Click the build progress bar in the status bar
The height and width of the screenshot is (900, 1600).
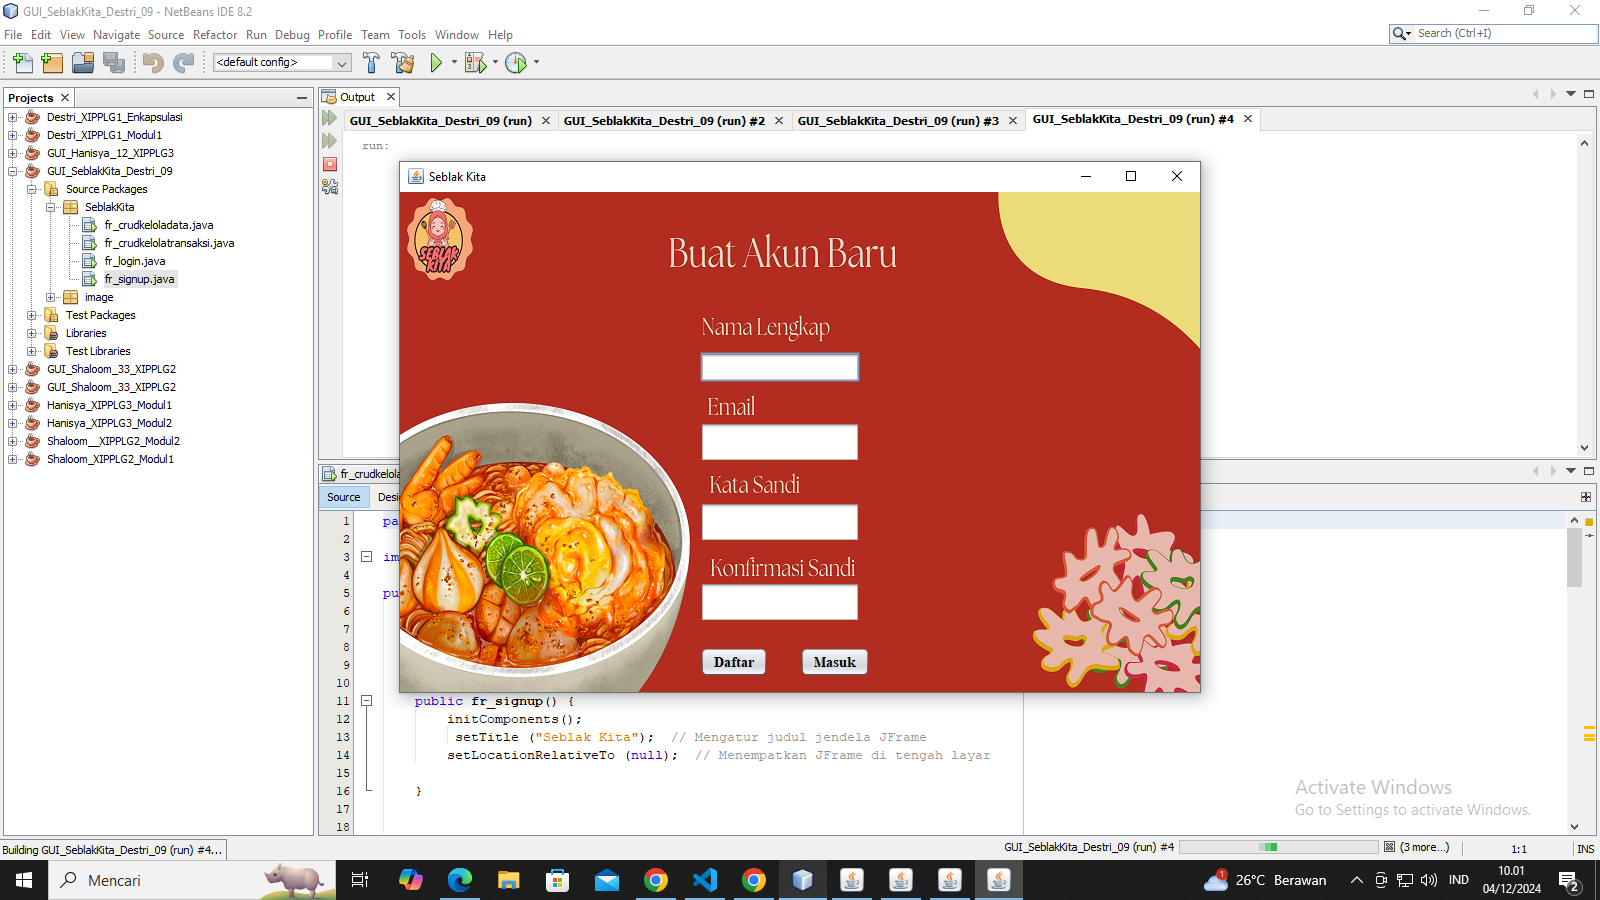(x=1278, y=847)
